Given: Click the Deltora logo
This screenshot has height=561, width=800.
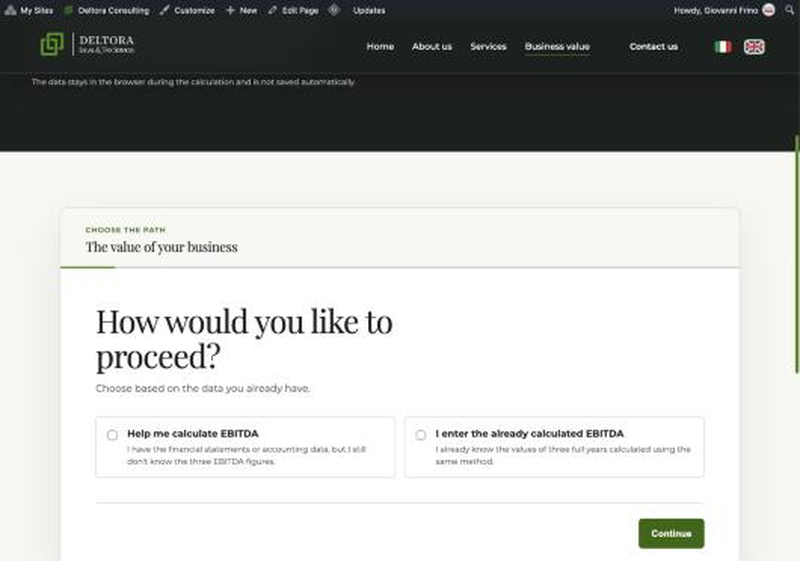Looking at the screenshot, I should click(x=87, y=44).
